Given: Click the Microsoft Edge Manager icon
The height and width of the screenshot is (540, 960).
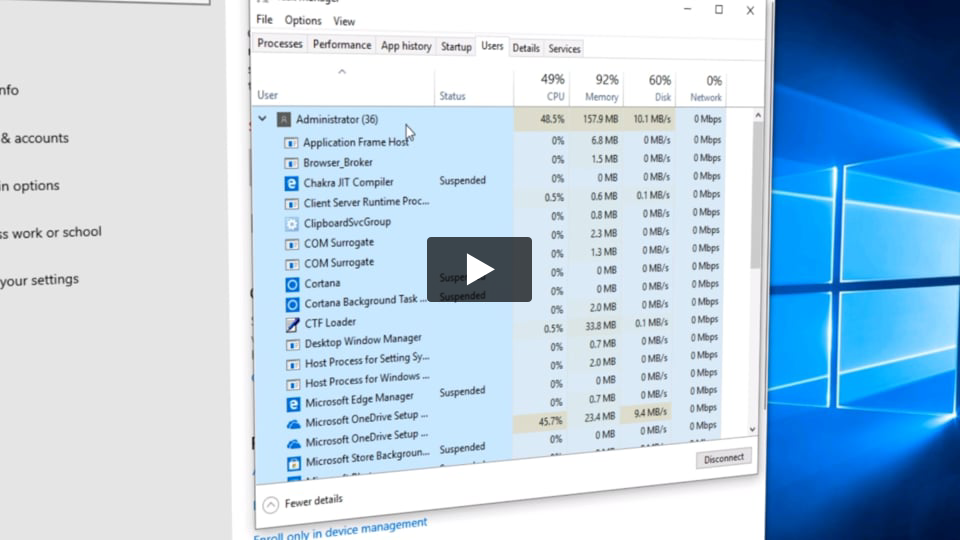Looking at the screenshot, I should (293, 403).
